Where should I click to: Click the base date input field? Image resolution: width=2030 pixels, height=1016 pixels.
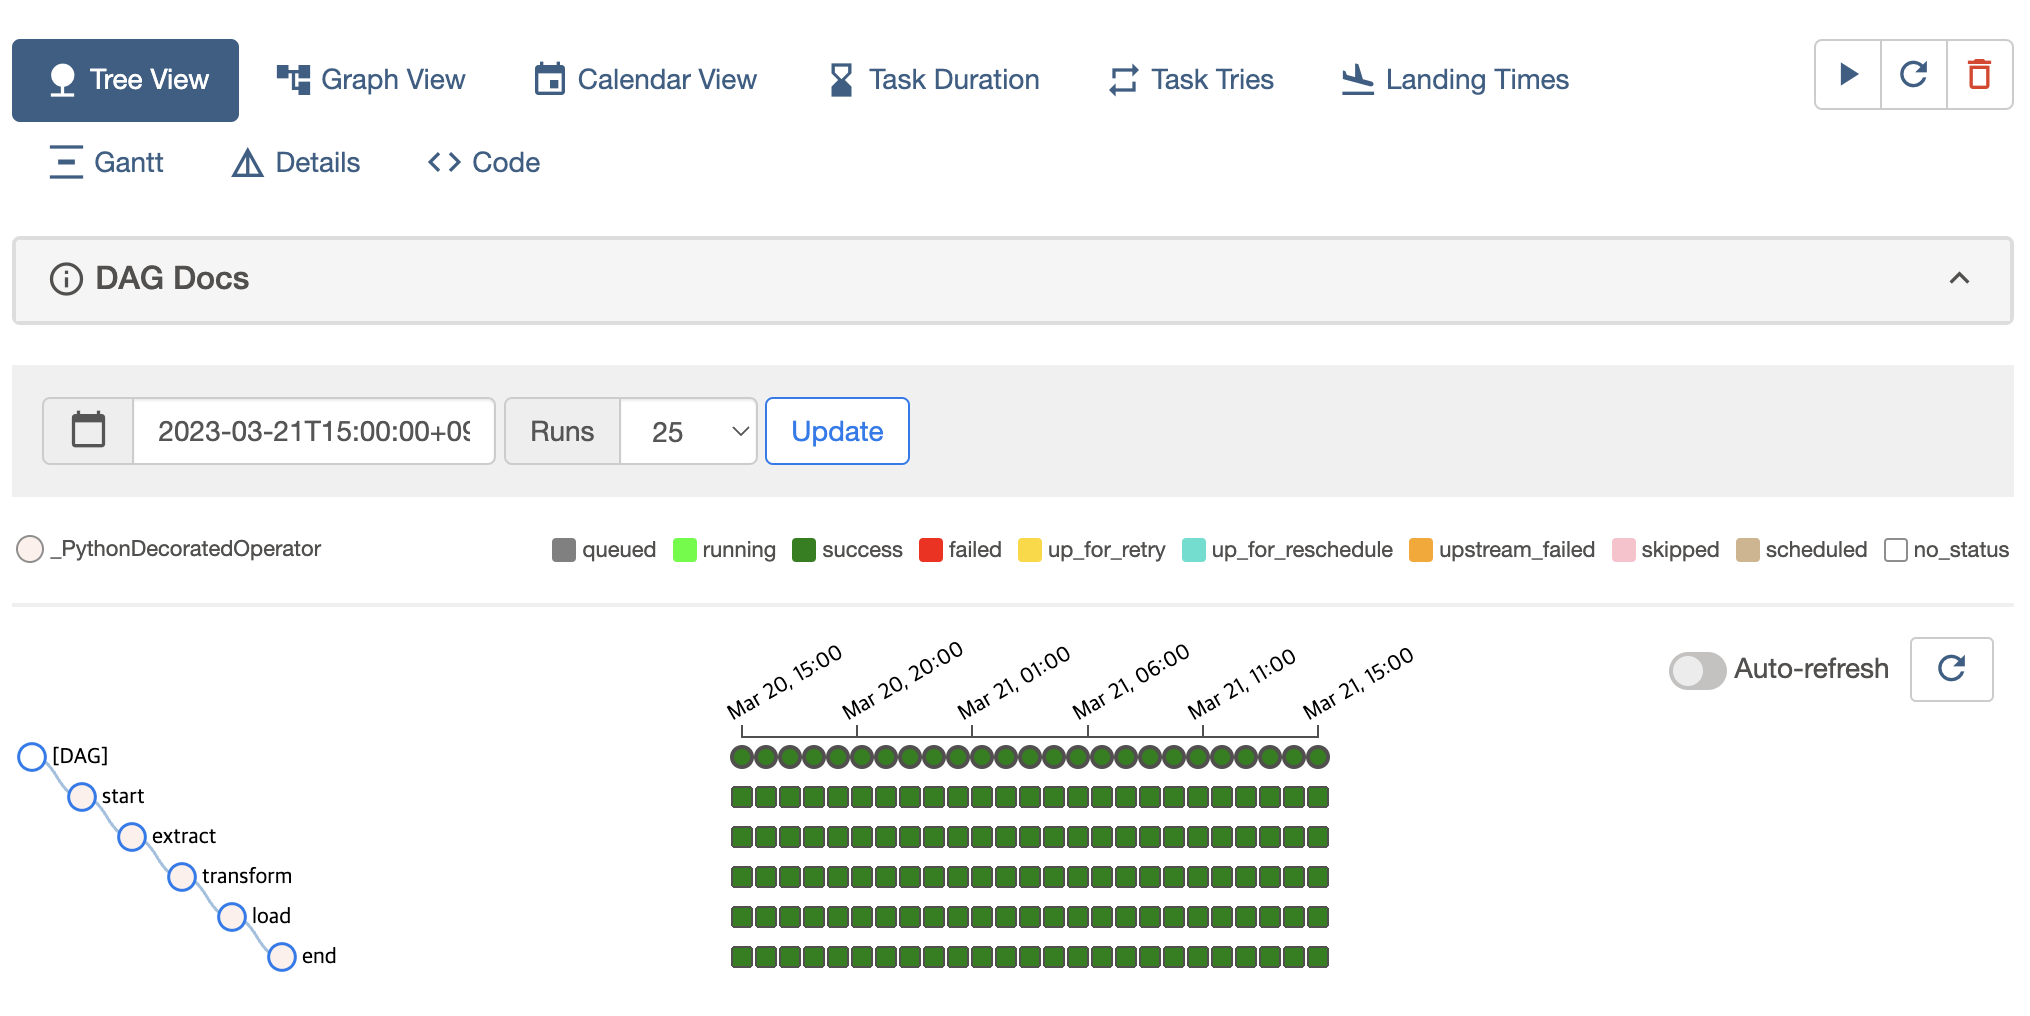(x=313, y=431)
